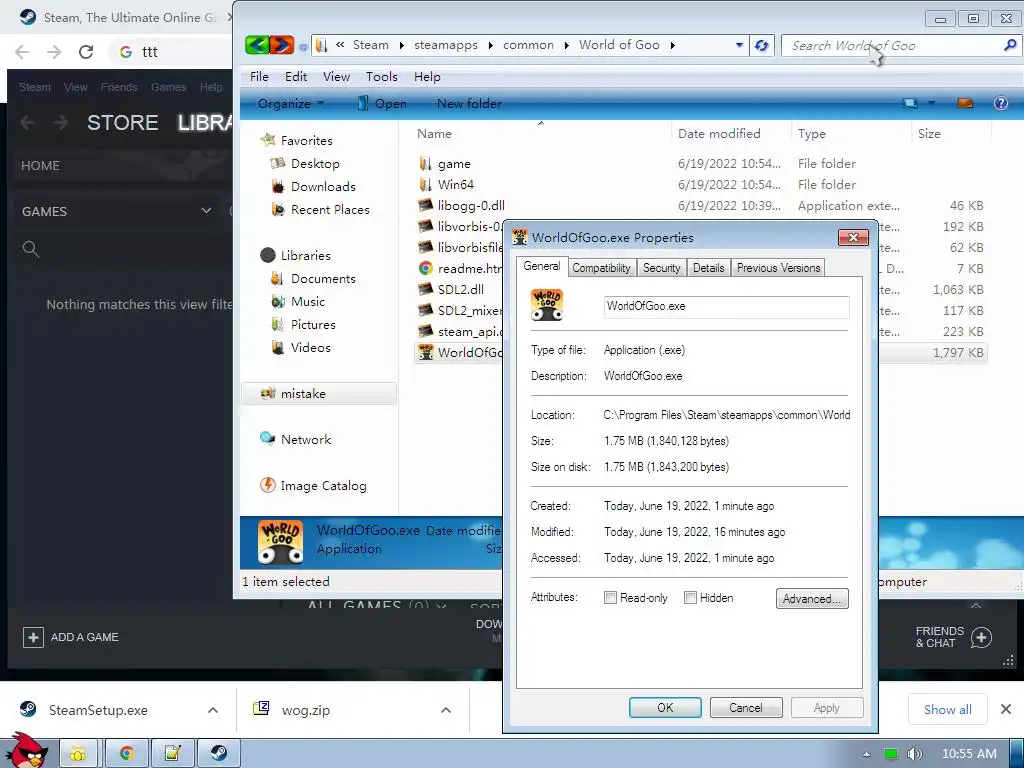Check the Read-only attribute checkbox

tap(610, 597)
